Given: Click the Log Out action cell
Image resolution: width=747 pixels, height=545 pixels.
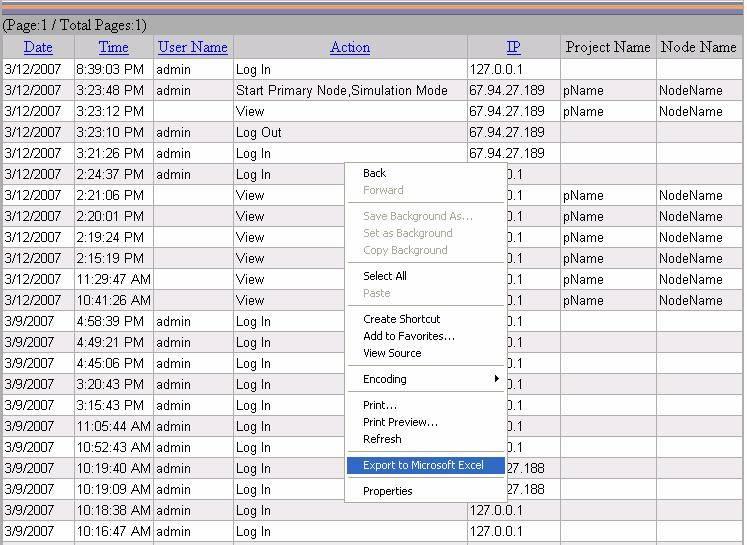Looking at the screenshot, I should pyautogui.click(x=259, y=132).
